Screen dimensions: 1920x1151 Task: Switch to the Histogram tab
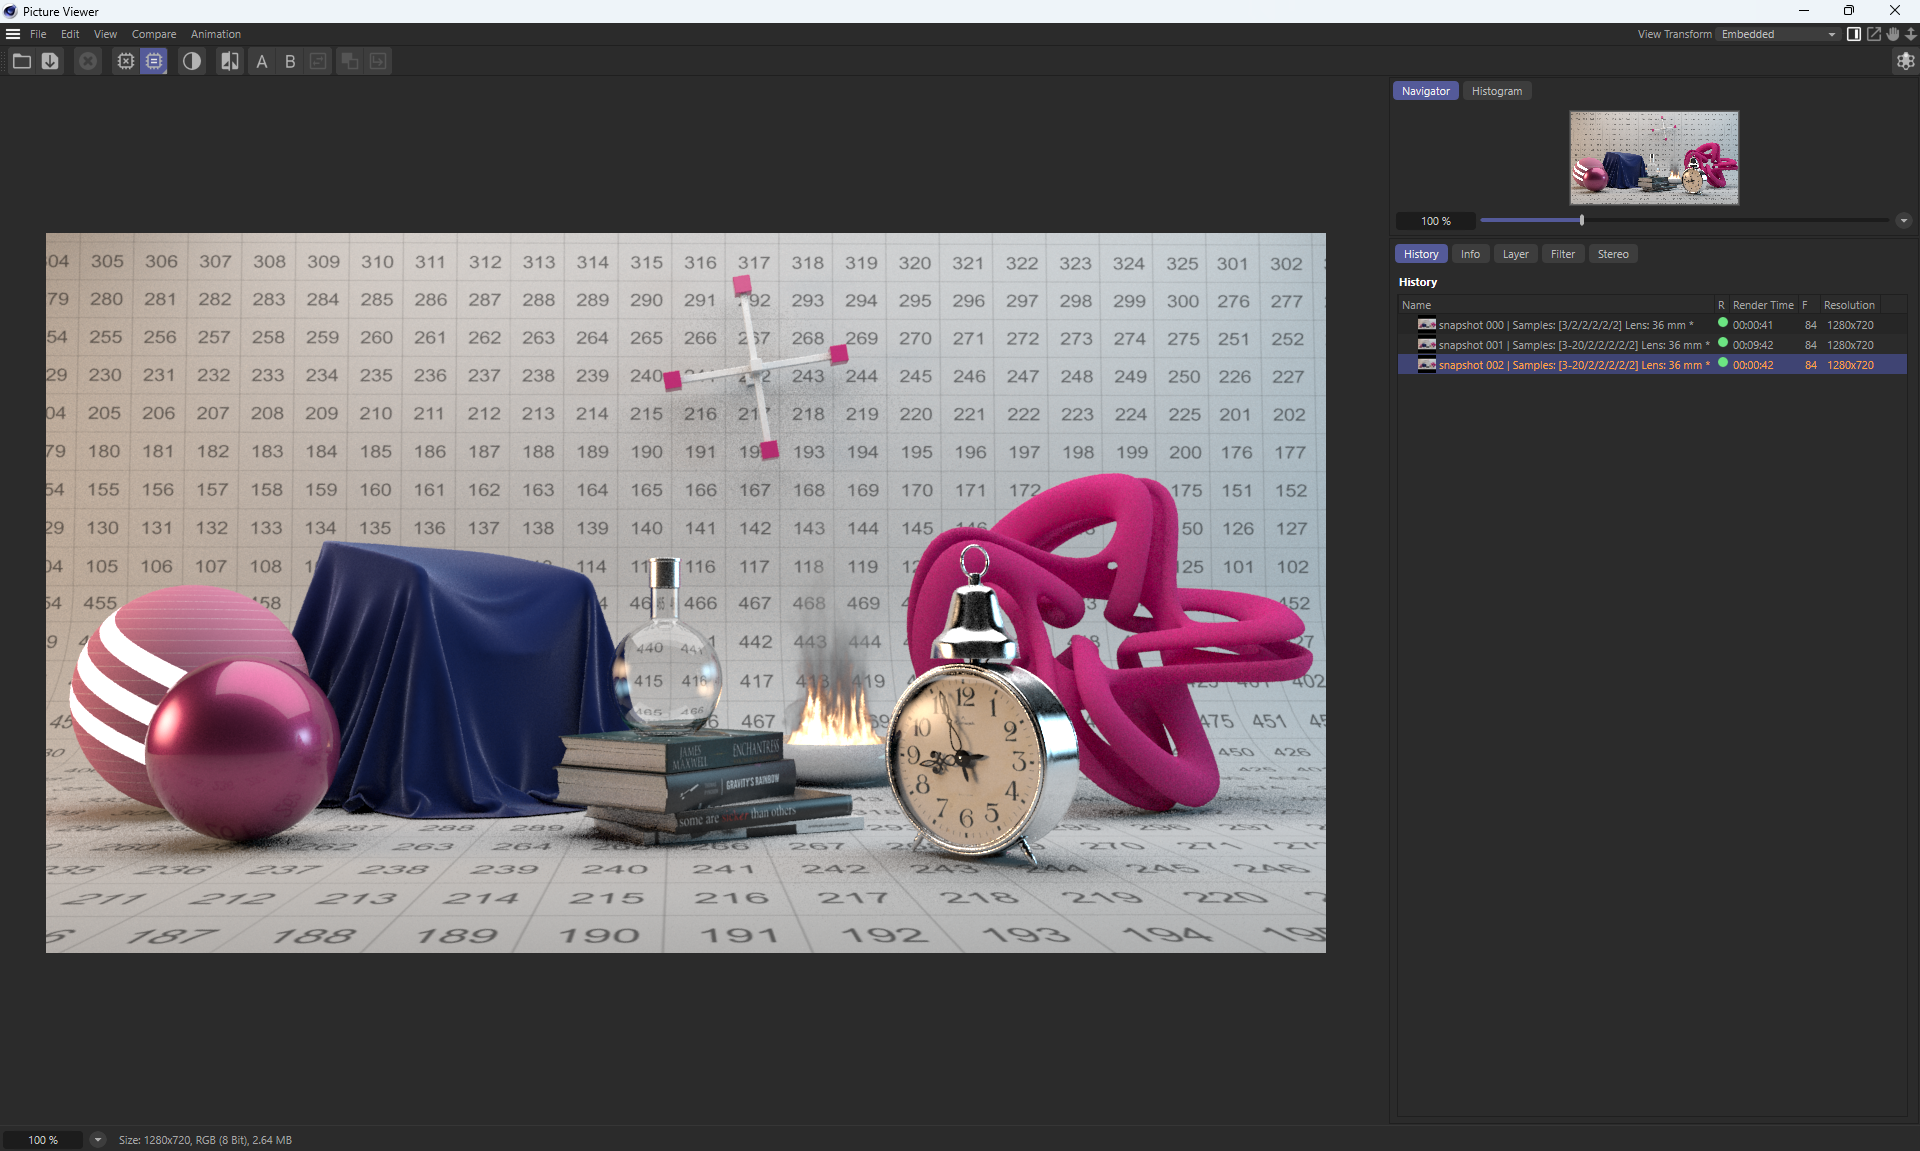[1496, 91]
